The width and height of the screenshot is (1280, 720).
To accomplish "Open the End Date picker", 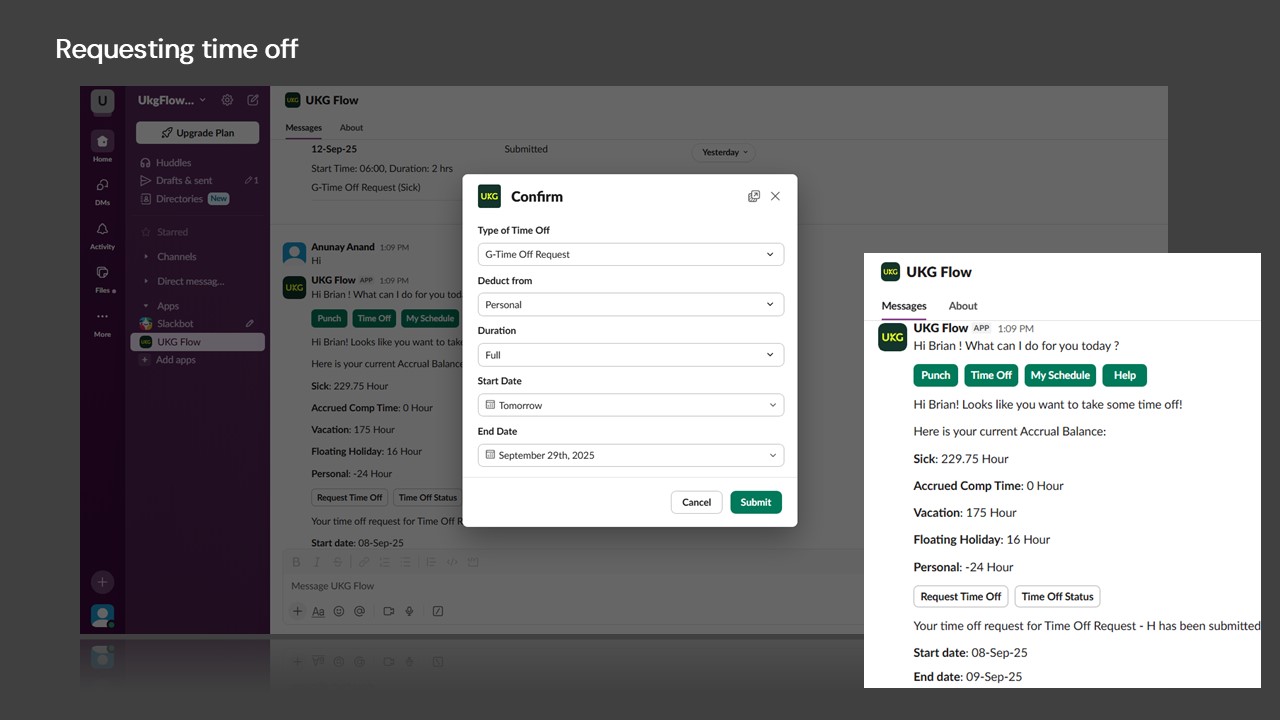I will [630, 456].
